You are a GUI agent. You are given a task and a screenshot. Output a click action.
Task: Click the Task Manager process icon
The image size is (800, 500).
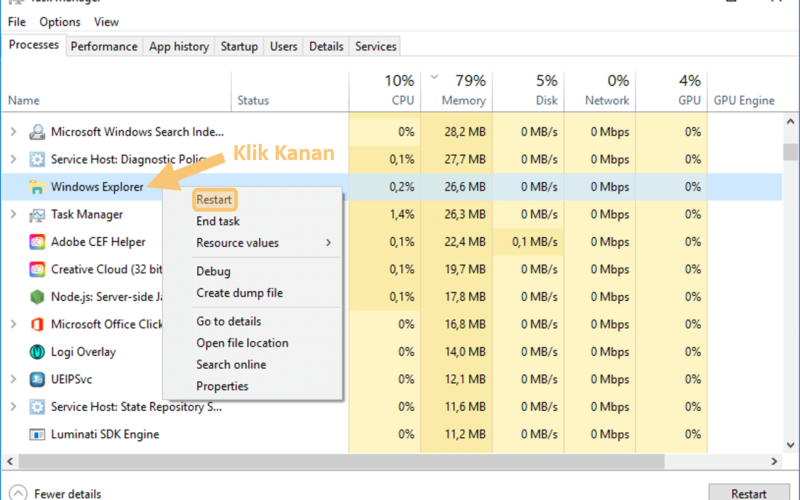(37, 215)
